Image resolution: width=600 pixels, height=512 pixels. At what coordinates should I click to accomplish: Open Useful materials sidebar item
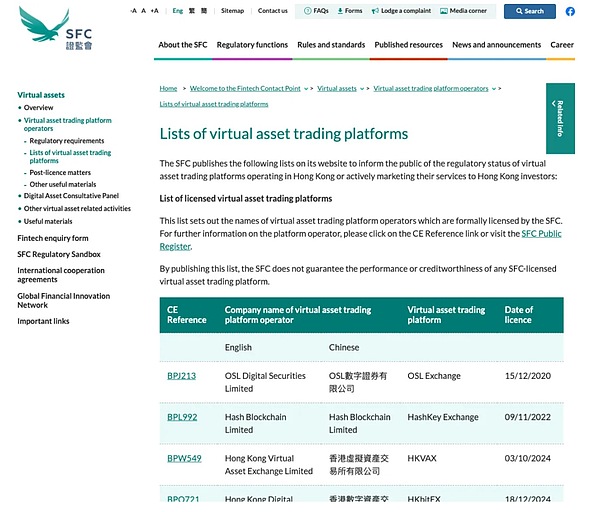[48, 221]
